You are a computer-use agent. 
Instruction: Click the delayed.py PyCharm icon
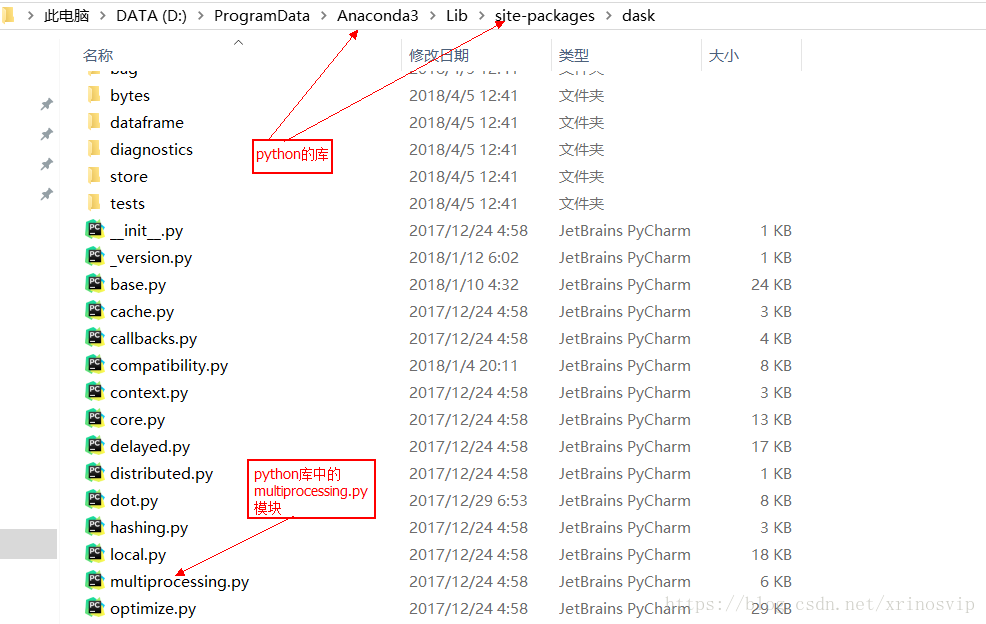[95, 446]
